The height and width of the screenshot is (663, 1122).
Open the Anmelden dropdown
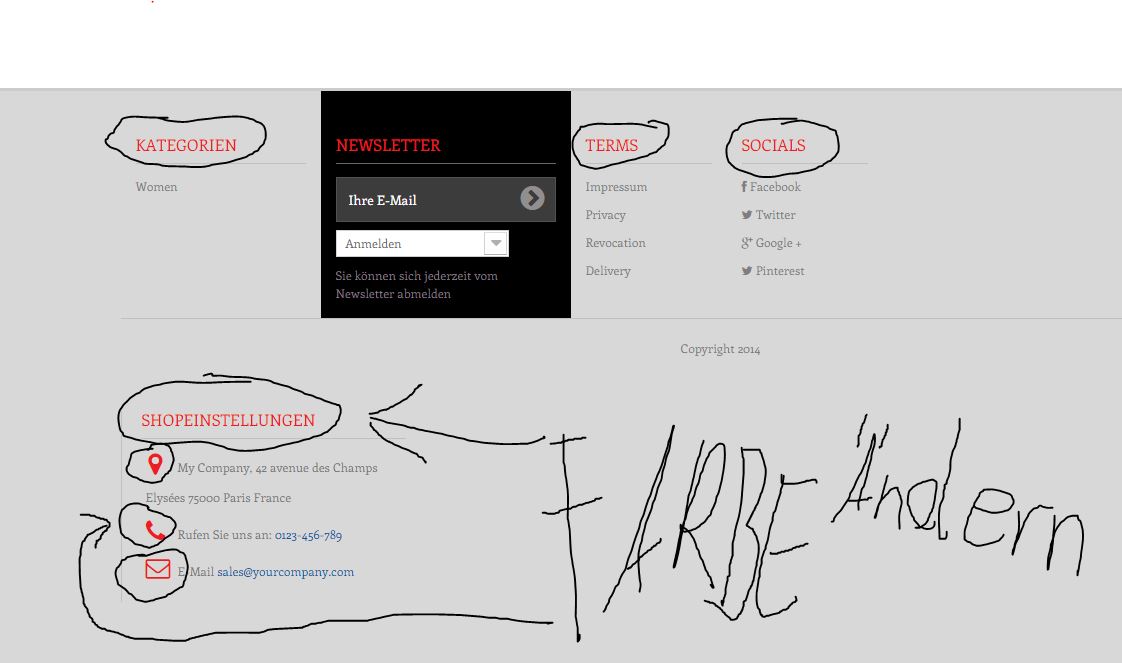pos(422,243)
